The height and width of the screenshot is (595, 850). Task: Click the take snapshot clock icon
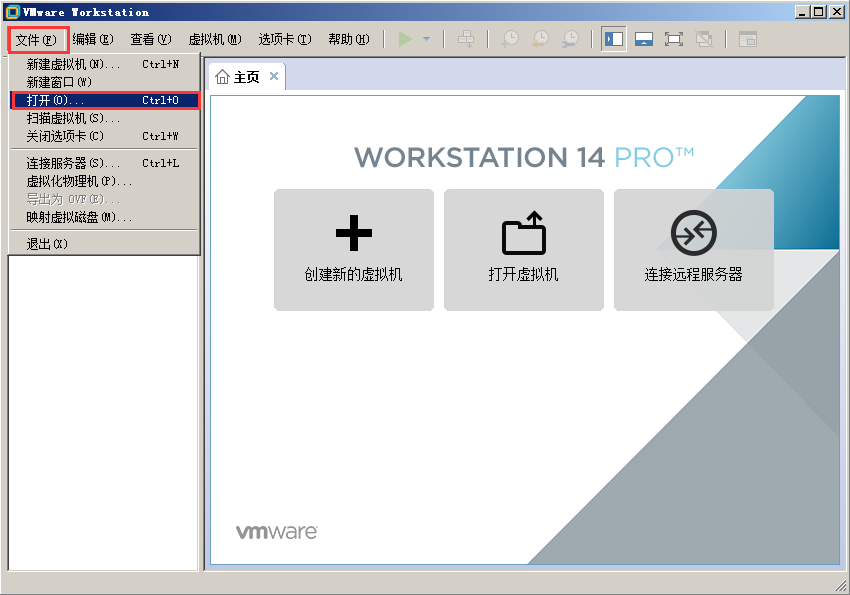(510, 39)
